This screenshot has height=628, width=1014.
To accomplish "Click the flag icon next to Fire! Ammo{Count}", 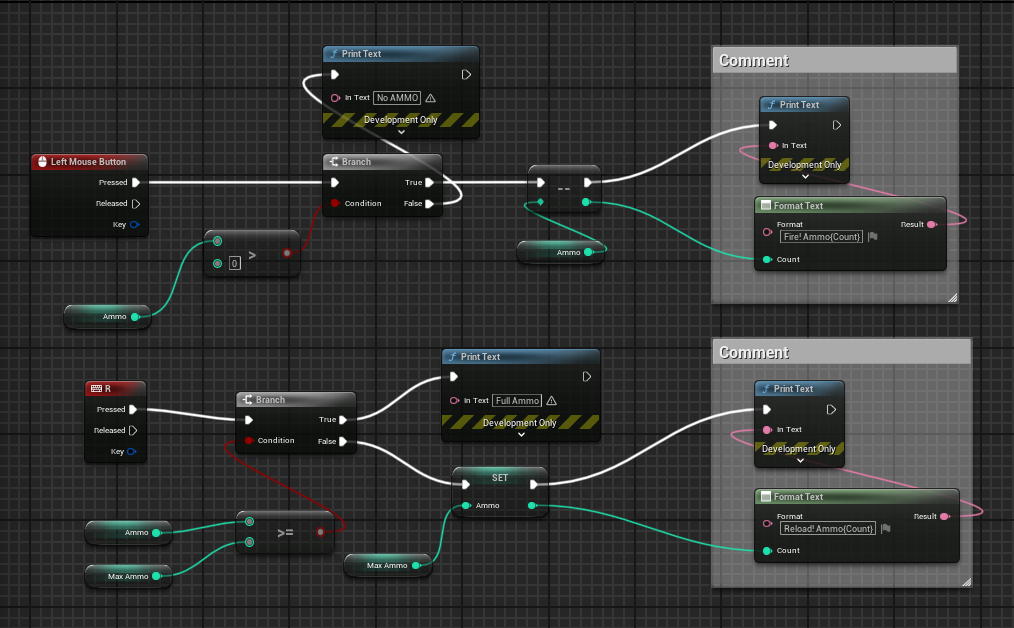I will tap(873, 237).
